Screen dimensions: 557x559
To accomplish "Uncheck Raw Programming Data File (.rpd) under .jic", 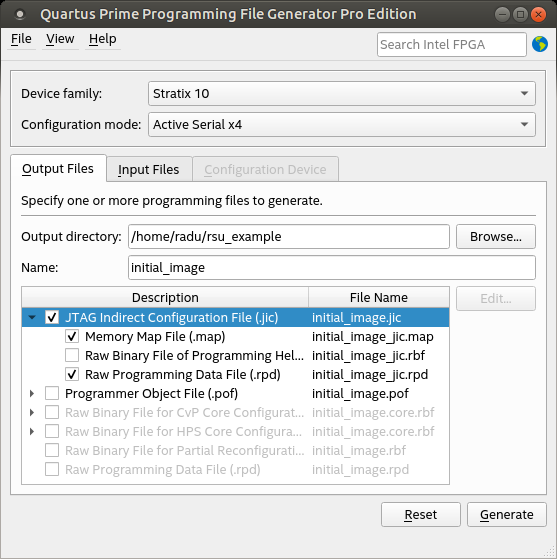I will (72, 374).
